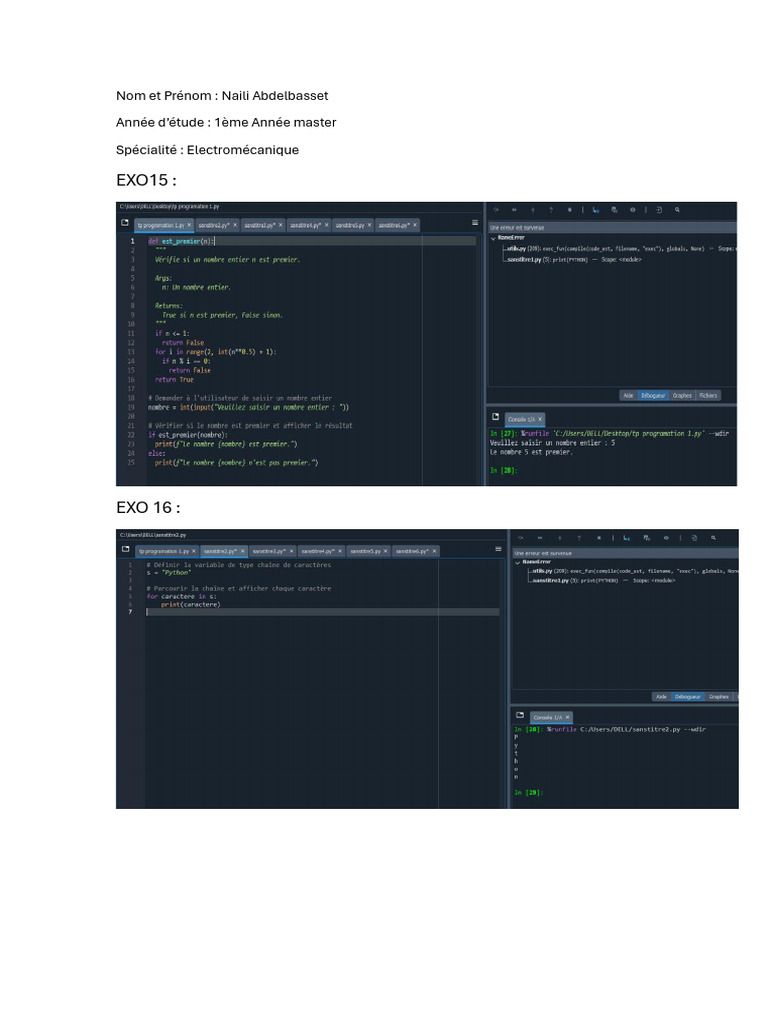Open the Aide pane tab in EXO 16 screenshot
The width and height of the screenshot is (768, 1024).
coord(662,697)
